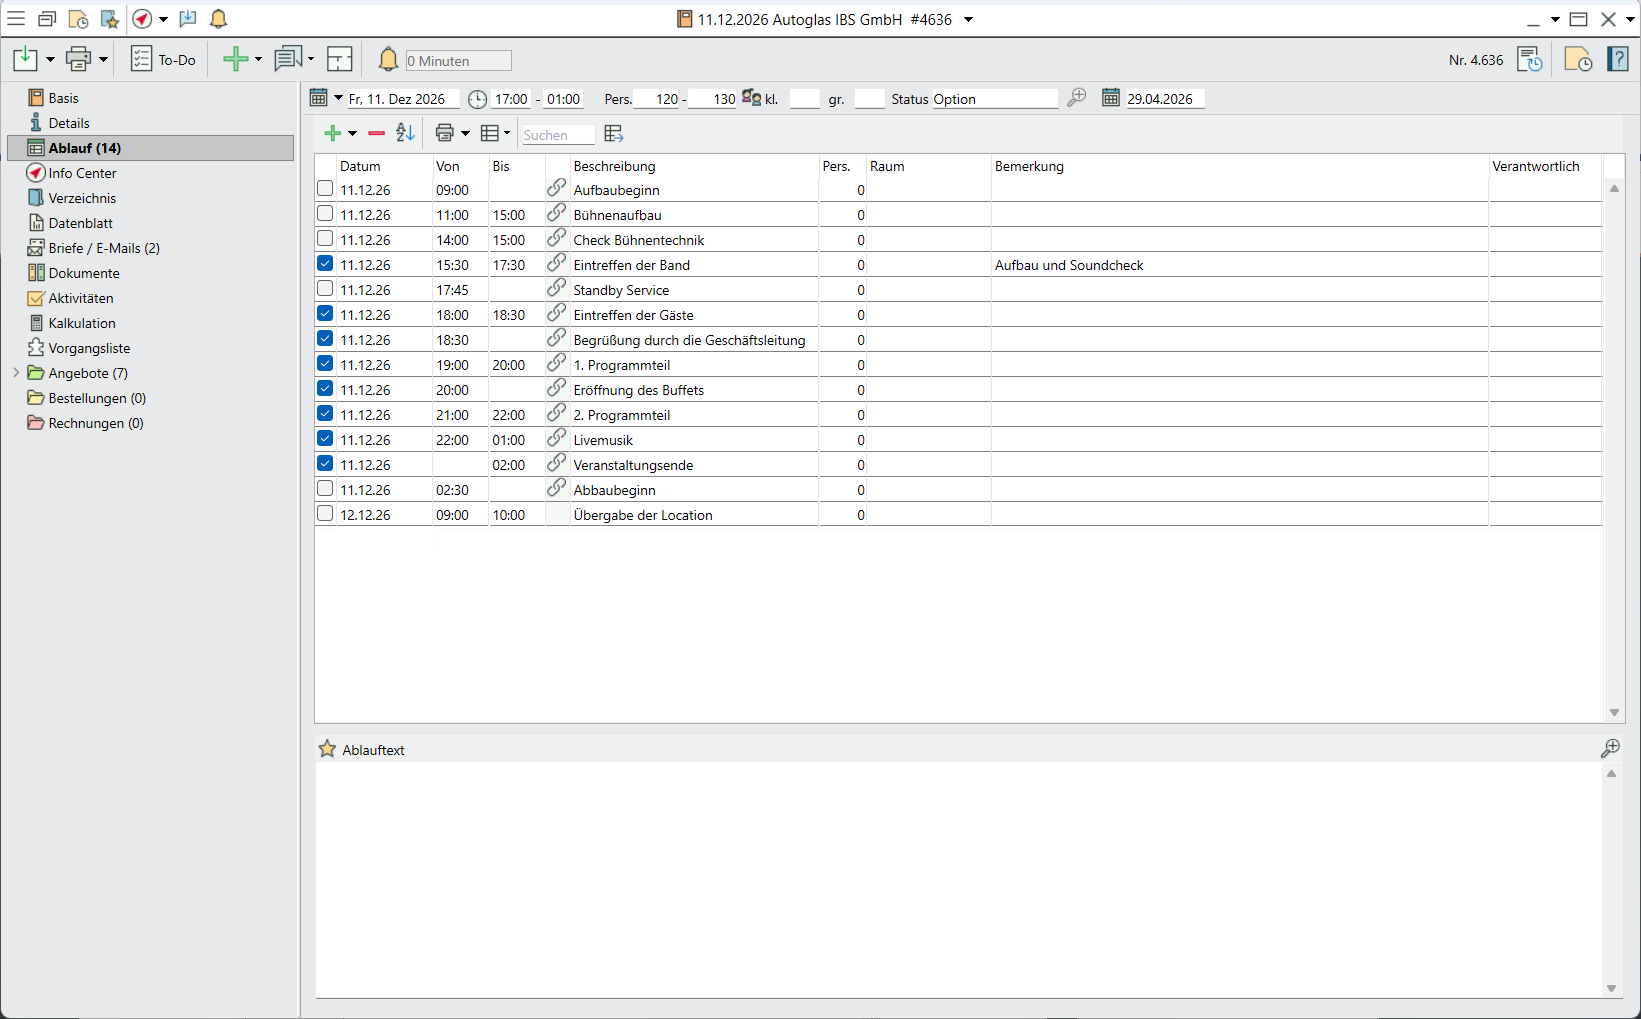Click the Suchen search field
Viewport: 1641px width, 1019px height.
coord(557,135)
